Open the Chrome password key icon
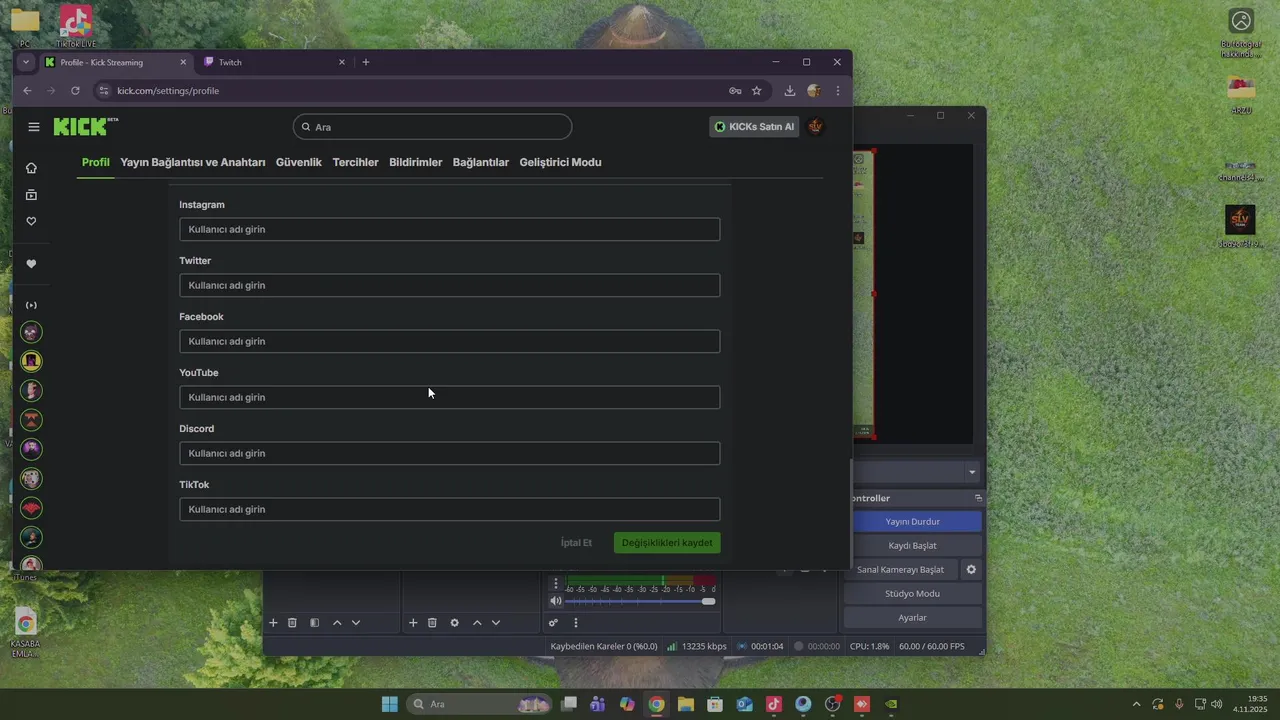 click(735, 90)
